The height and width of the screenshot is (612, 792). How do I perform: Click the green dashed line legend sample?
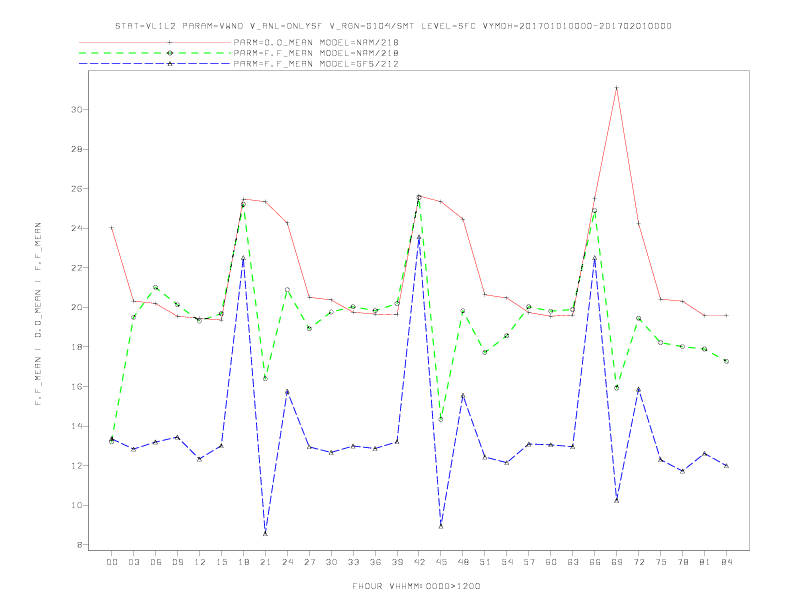click(x=155, y=53)
